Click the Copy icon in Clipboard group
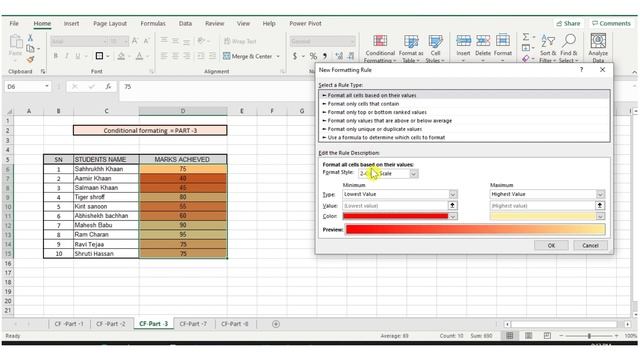Image resolution: width=640 pixels, height=360 pixels. [x=30, y=49]
